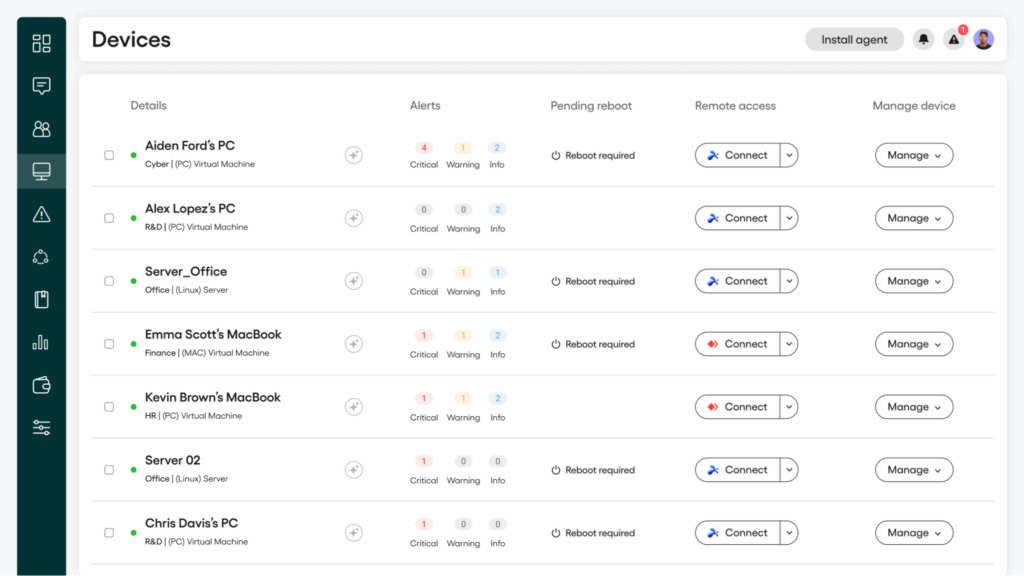Click the warning count badge for Server_Office
This screenshot has height=576, width=1024.
pyautogui.click(x=463, y=272)
